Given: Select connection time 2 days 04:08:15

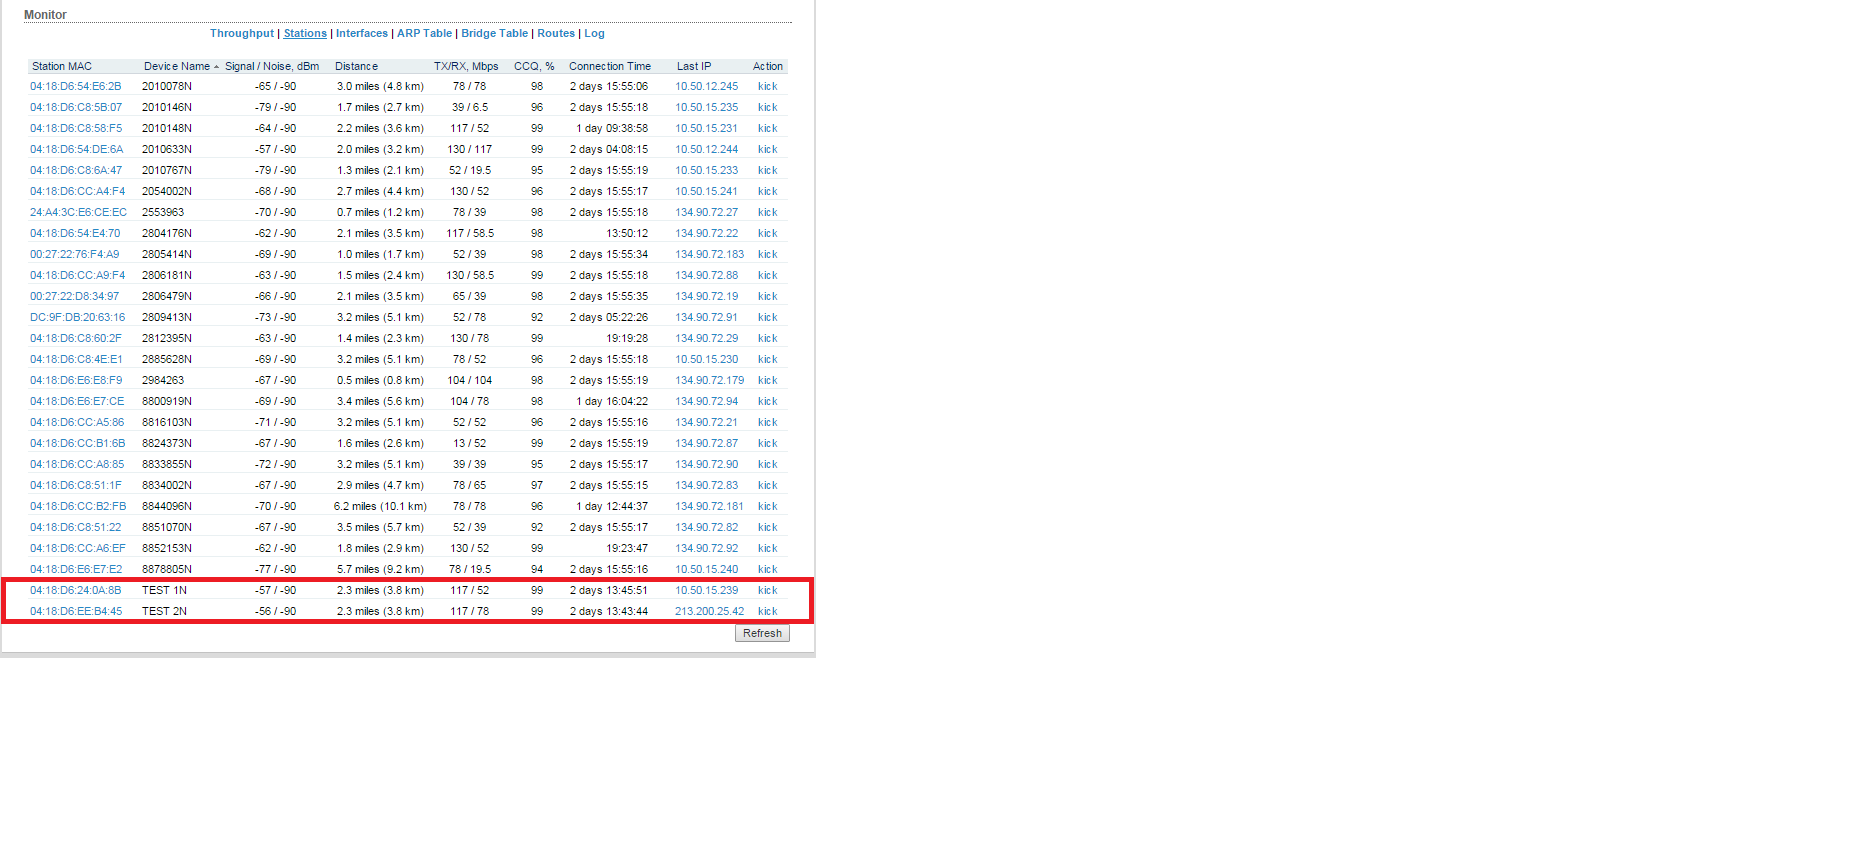Looking at the screenshot, I should 609,149.
